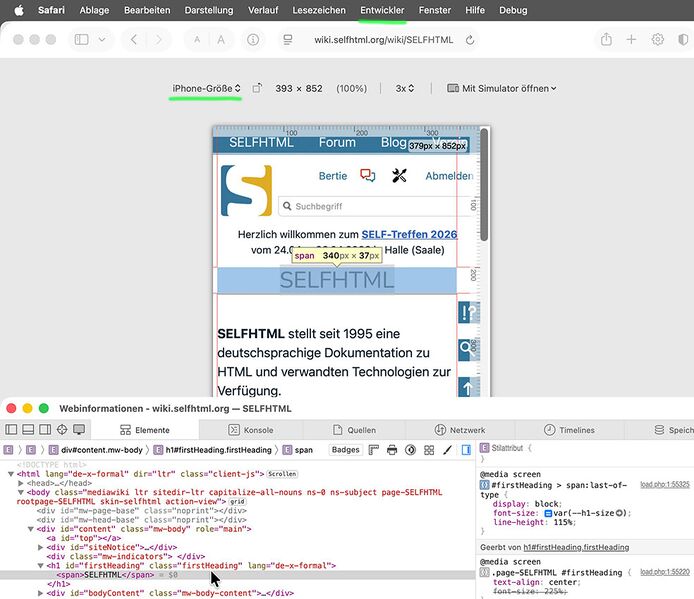Switch to the Timelines tab
694x599 pixels.
point(569,430)
